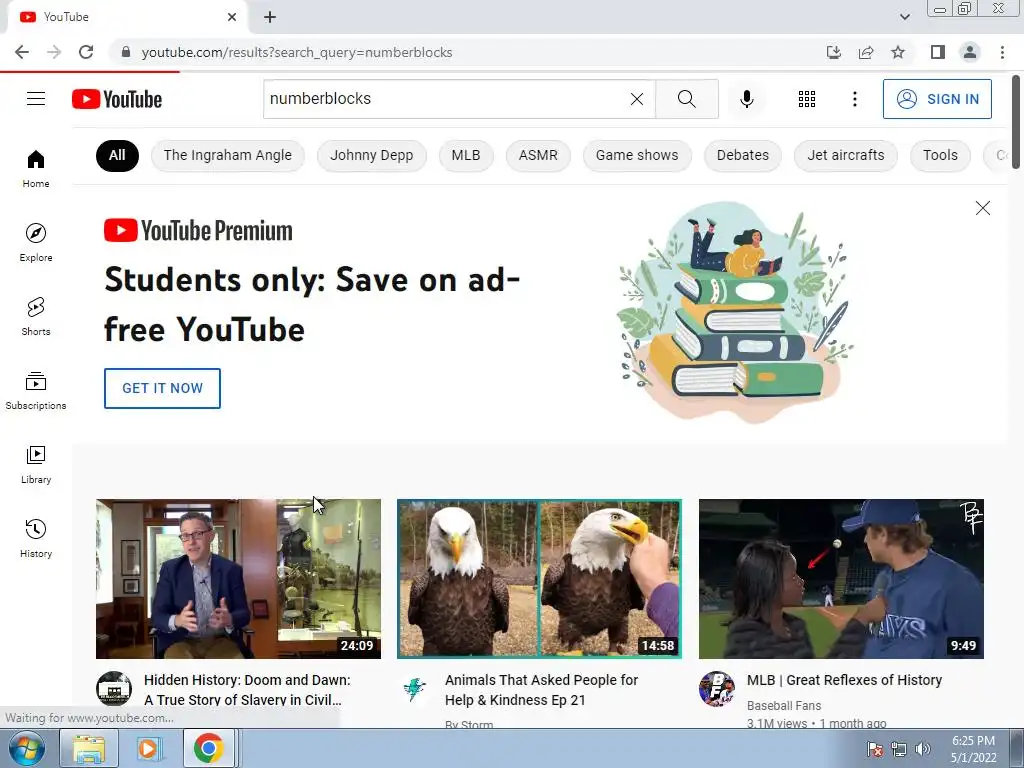The image size is (1024, 768).
Task: Click the Action Center flag tray icon
Action: (x=874, y=749)
